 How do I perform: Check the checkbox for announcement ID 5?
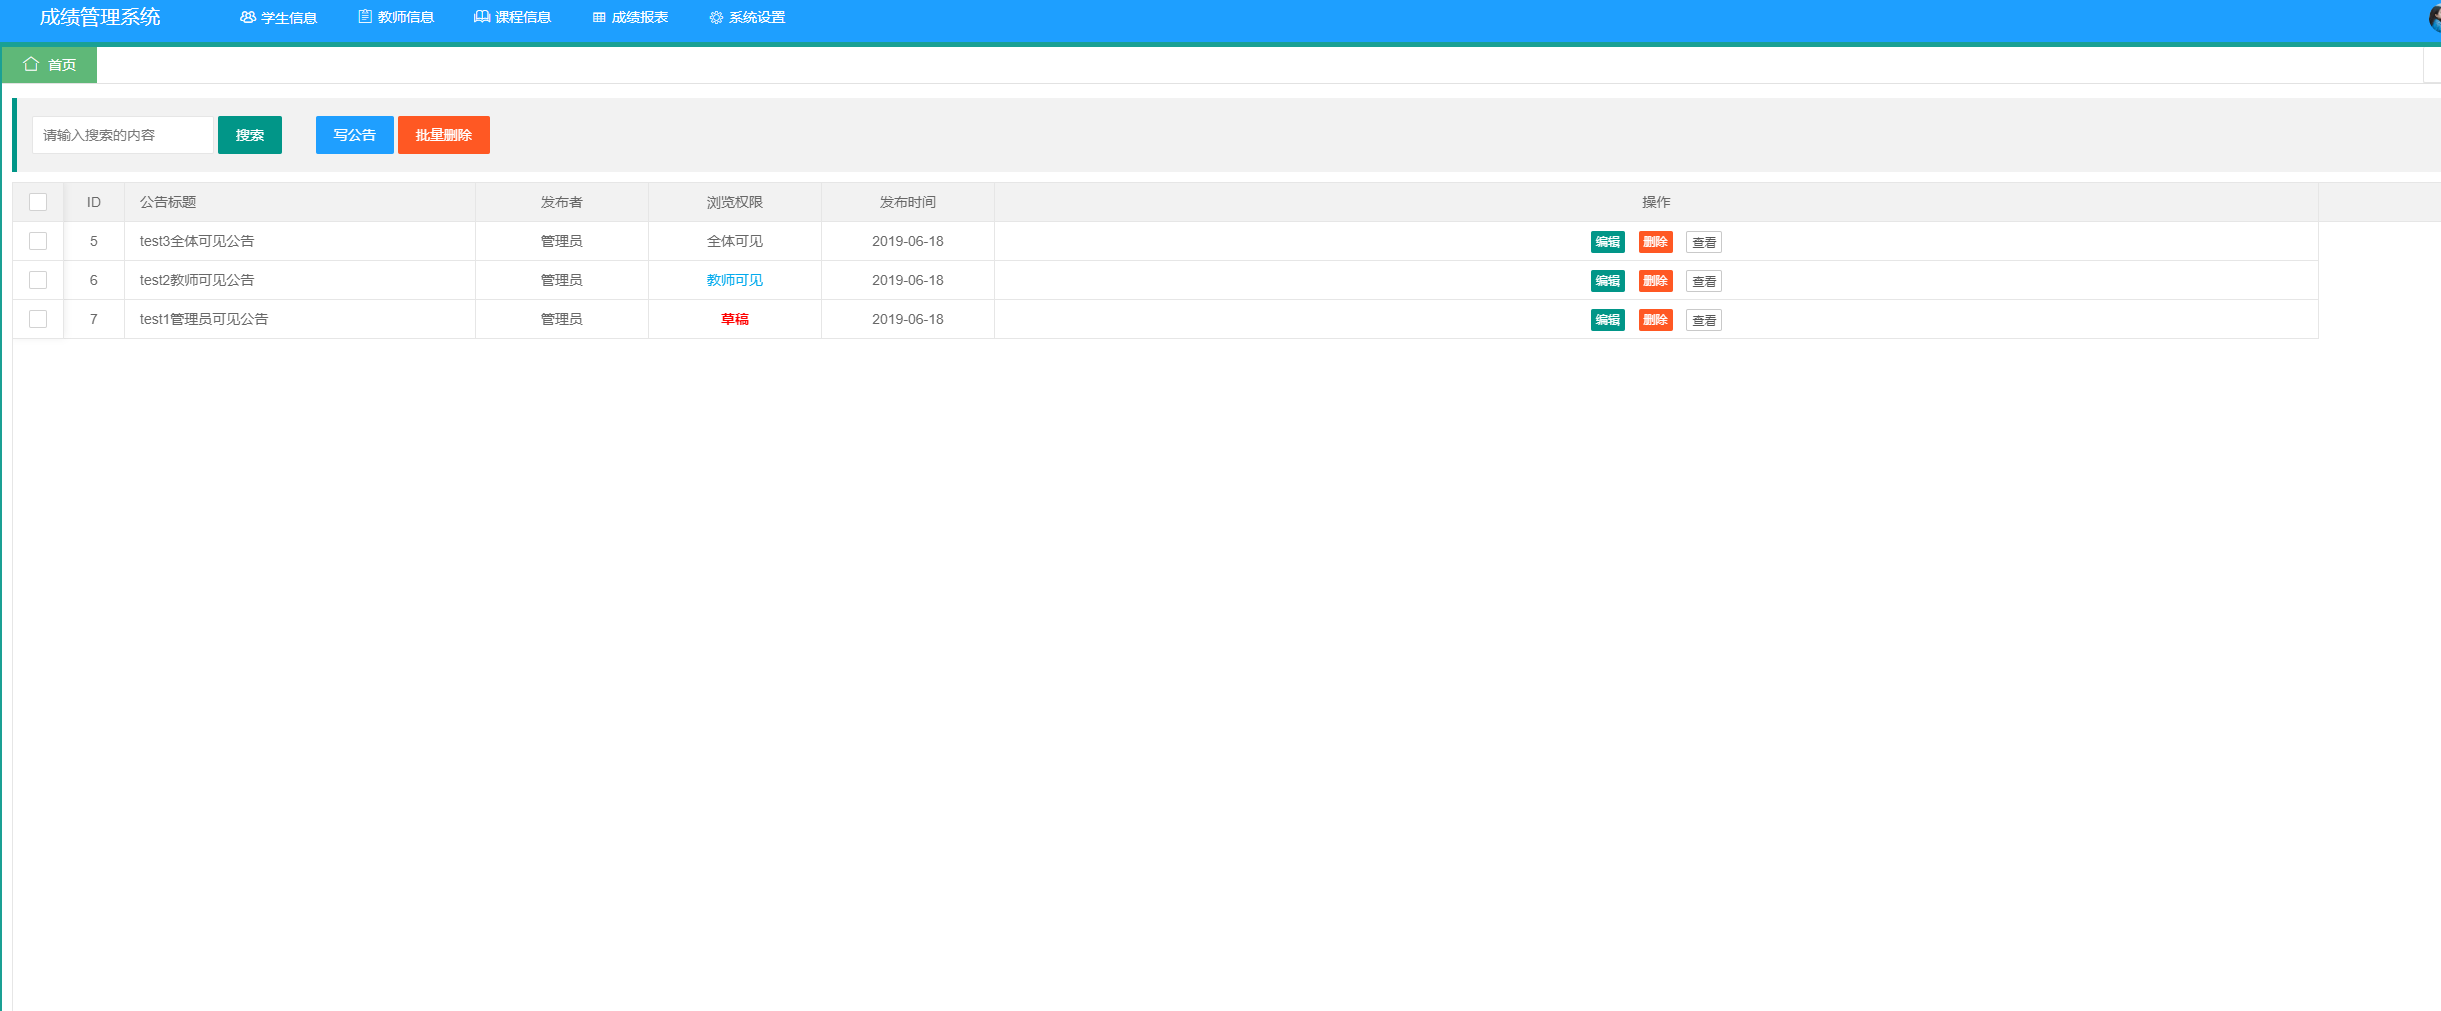coord(38,241)
